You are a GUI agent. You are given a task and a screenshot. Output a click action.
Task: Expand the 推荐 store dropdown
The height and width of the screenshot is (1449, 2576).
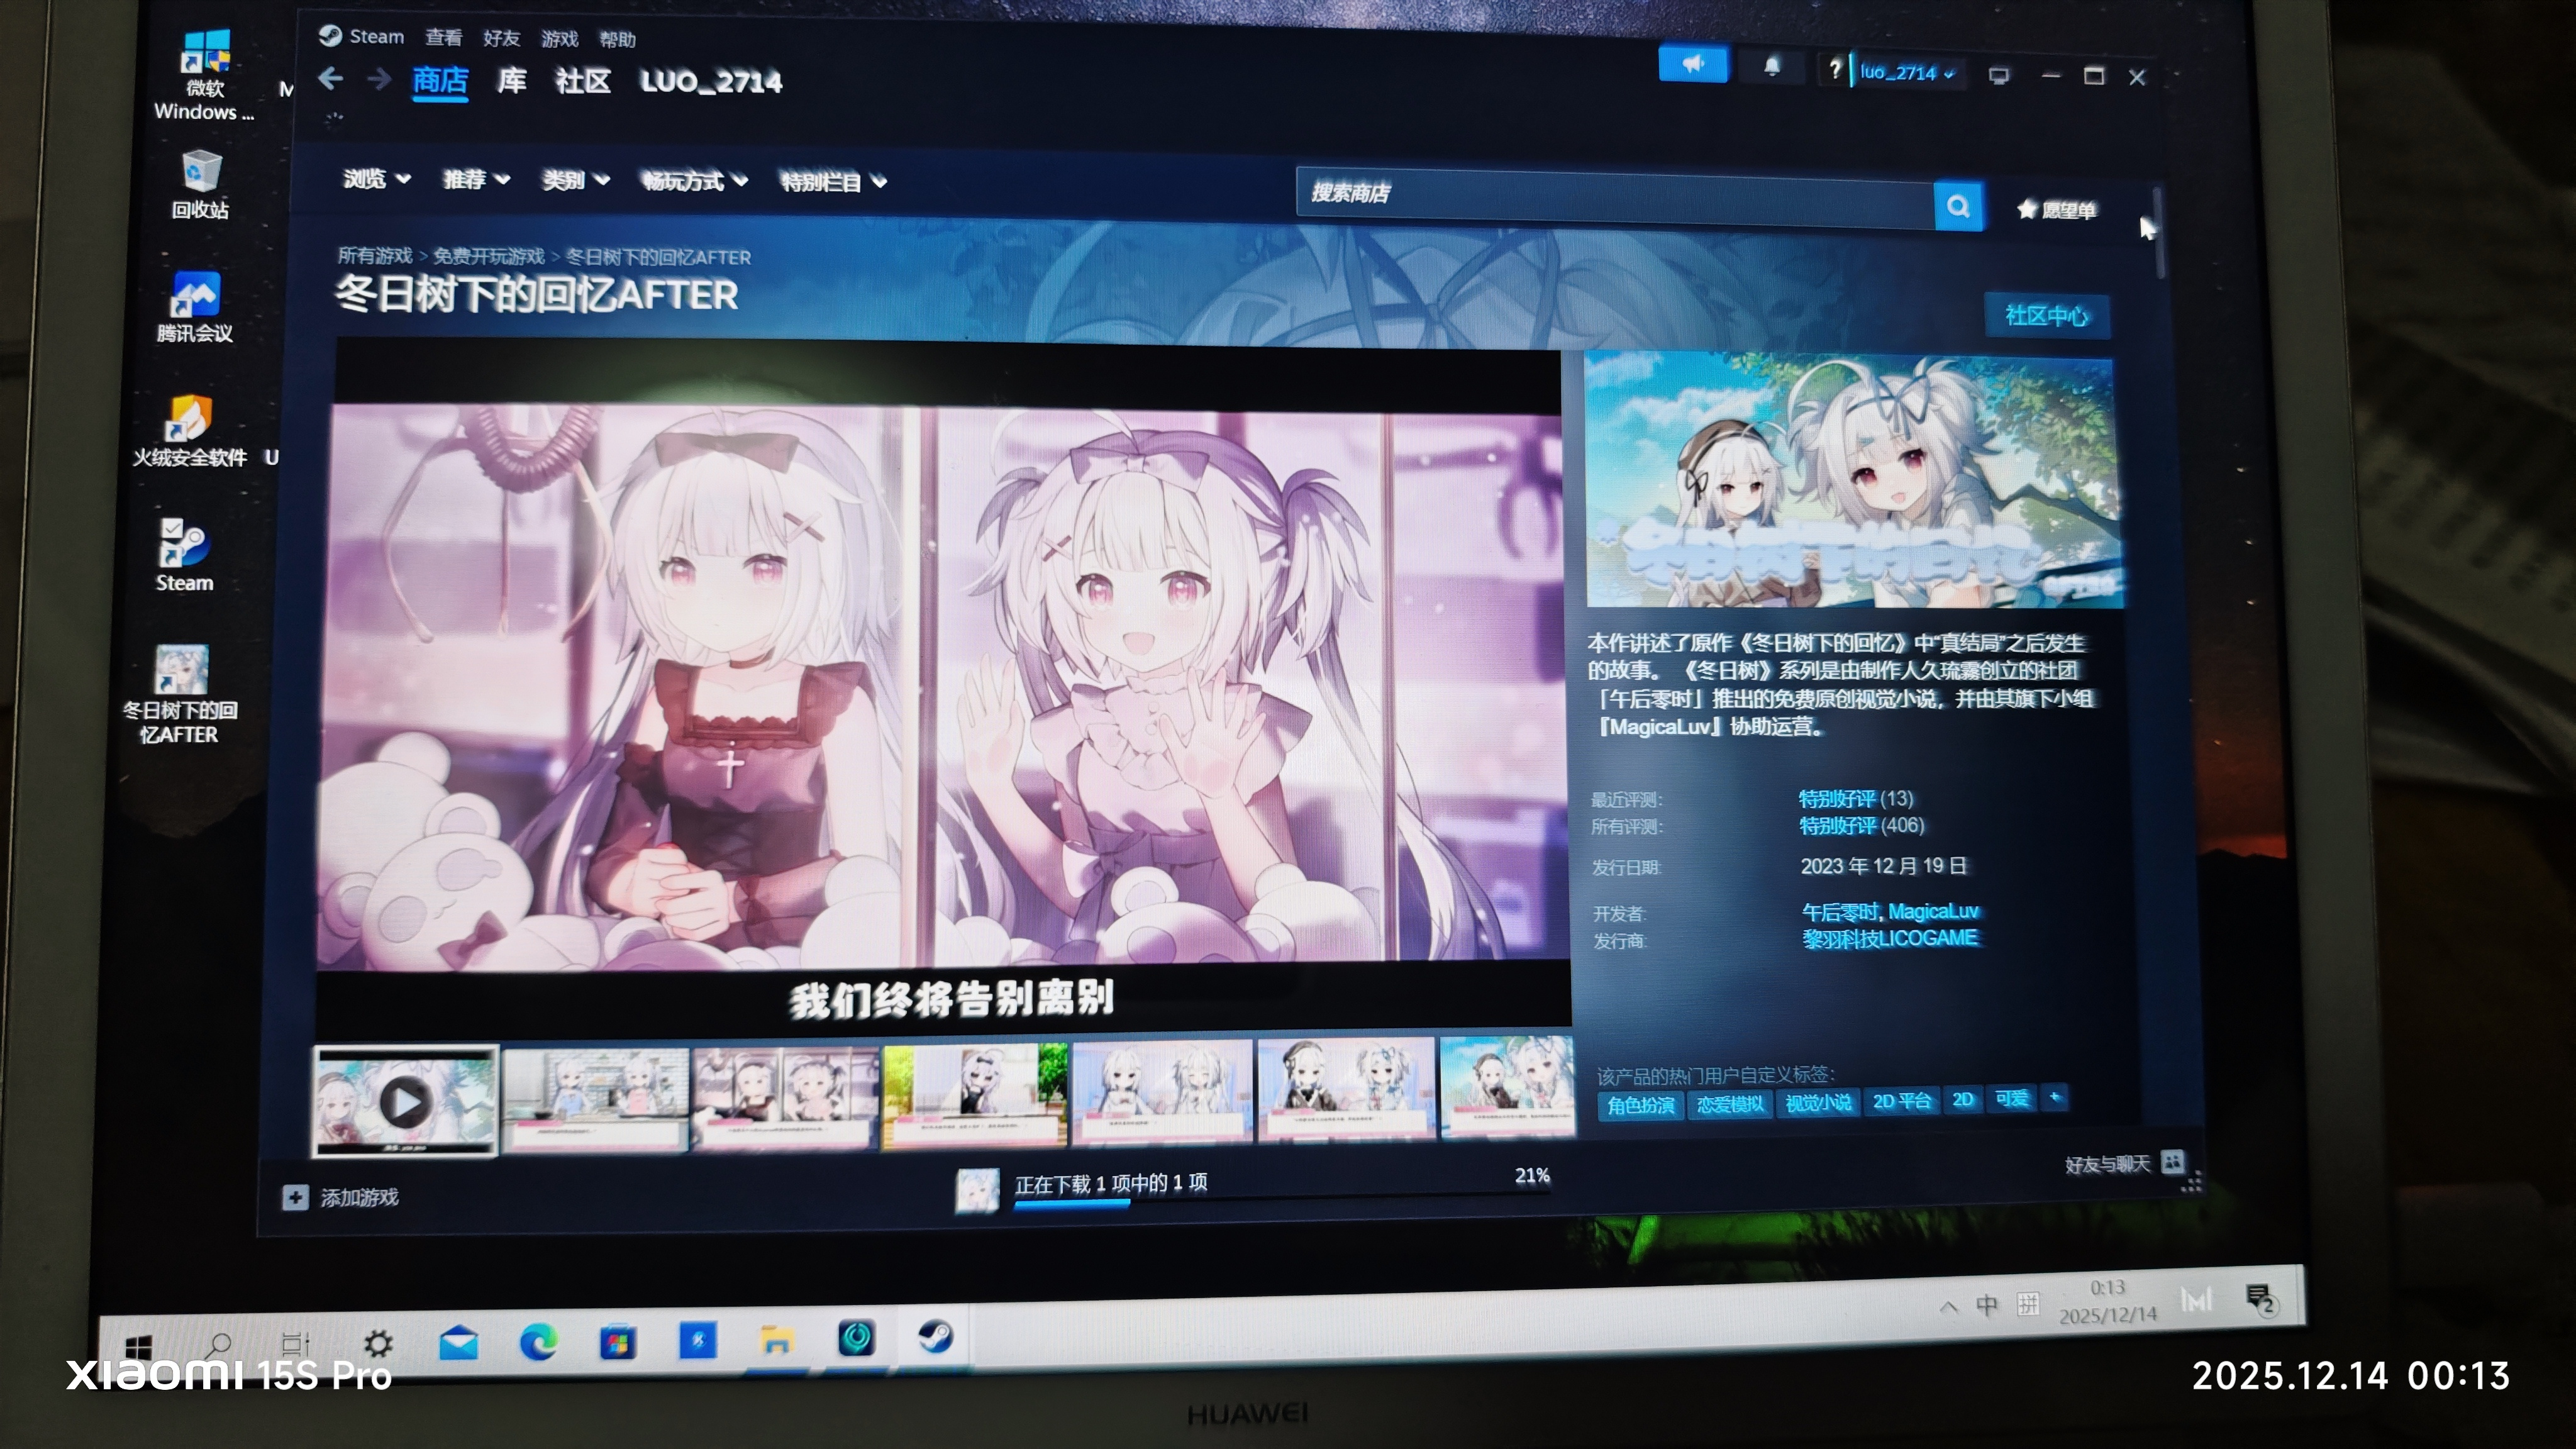click(x=476, y=180)
